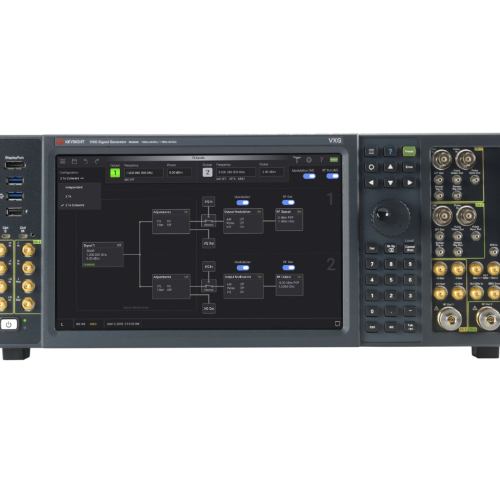Push the up arrow hardware key
The width and height of the screenshot is (500, 500).
point(390,167)
